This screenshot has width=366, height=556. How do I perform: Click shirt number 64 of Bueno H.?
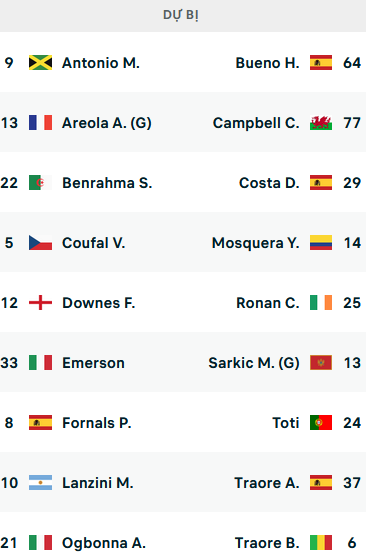point(352,63)
